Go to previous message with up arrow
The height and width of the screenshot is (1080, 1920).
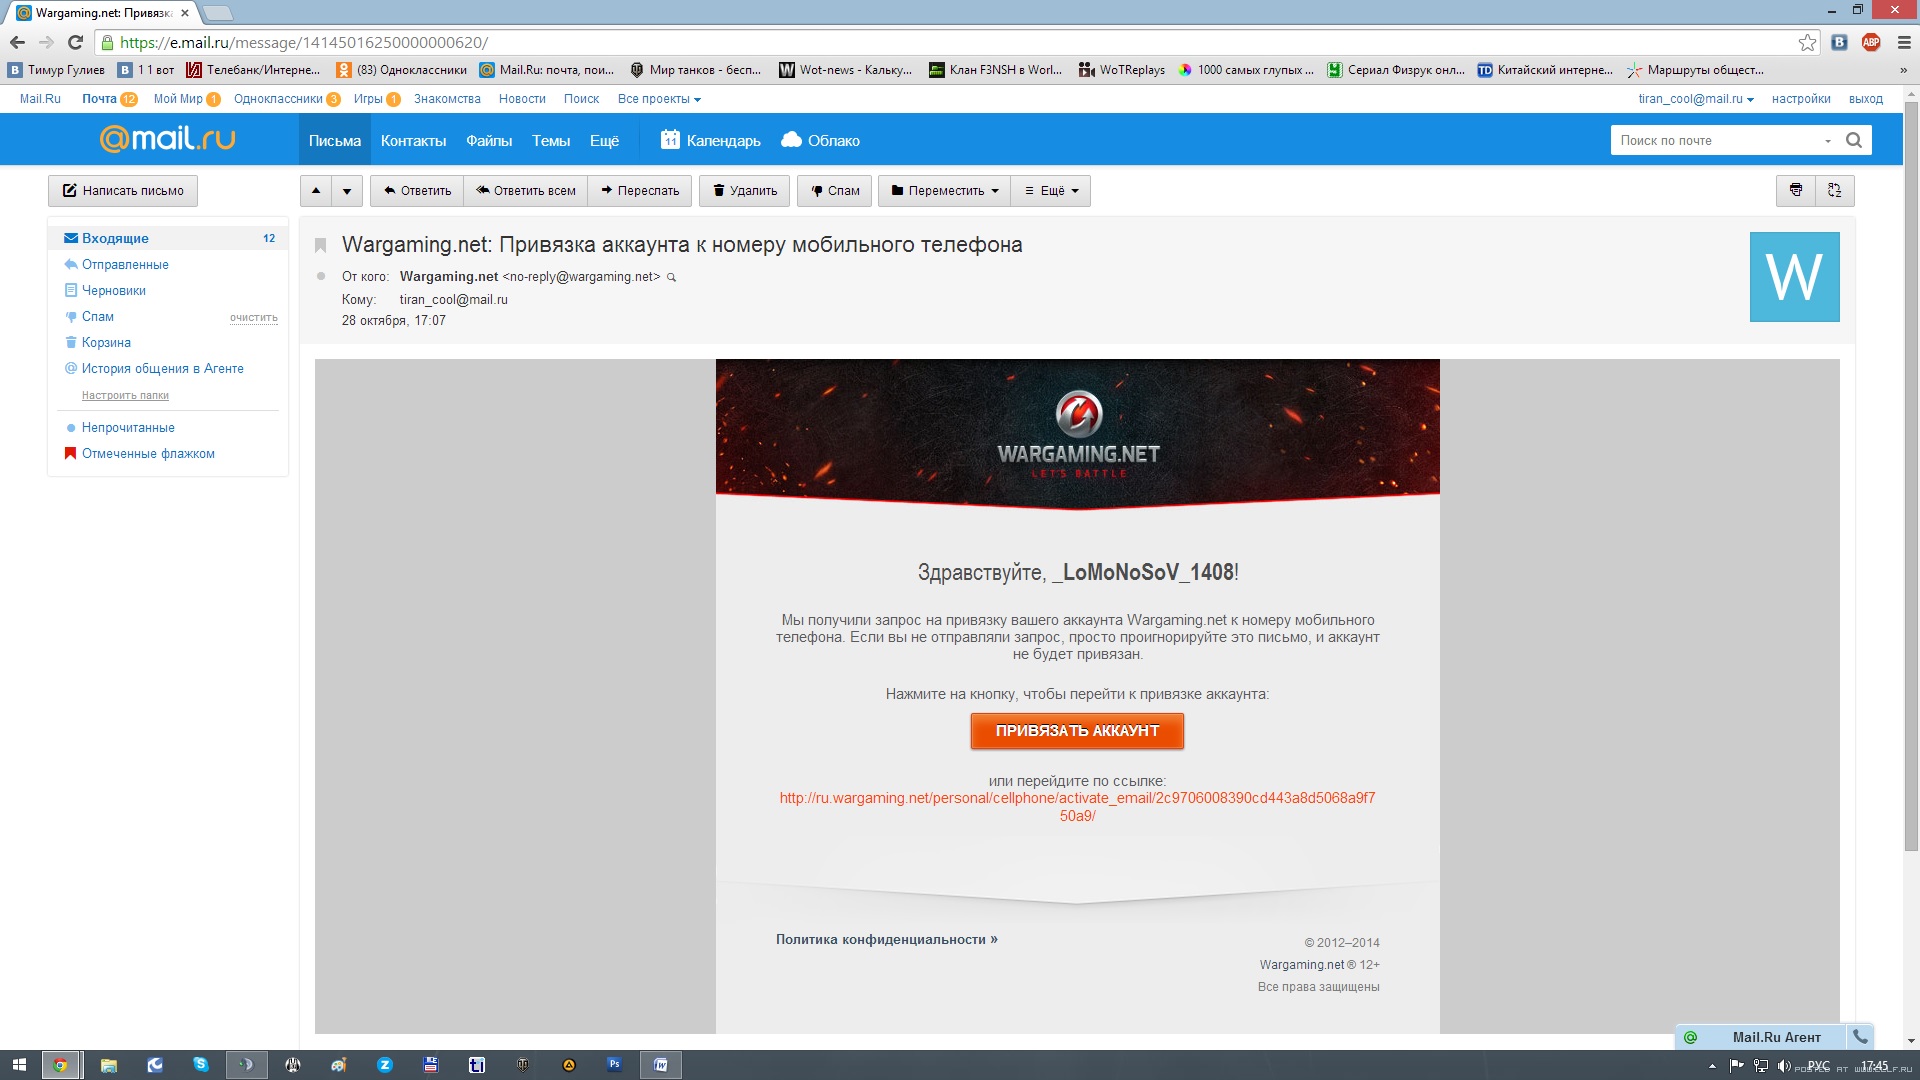pyautogui.click(x=316, y=191)
